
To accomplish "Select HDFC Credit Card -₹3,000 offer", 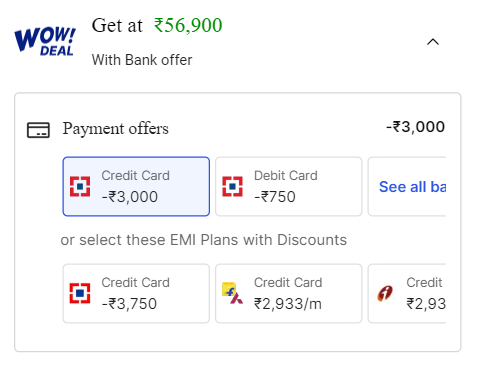I will pyautogui.click(x=136, y=186).
